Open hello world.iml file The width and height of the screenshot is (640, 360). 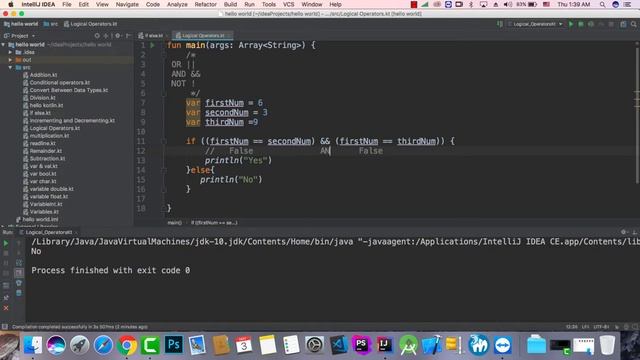[x=40, y=220]
